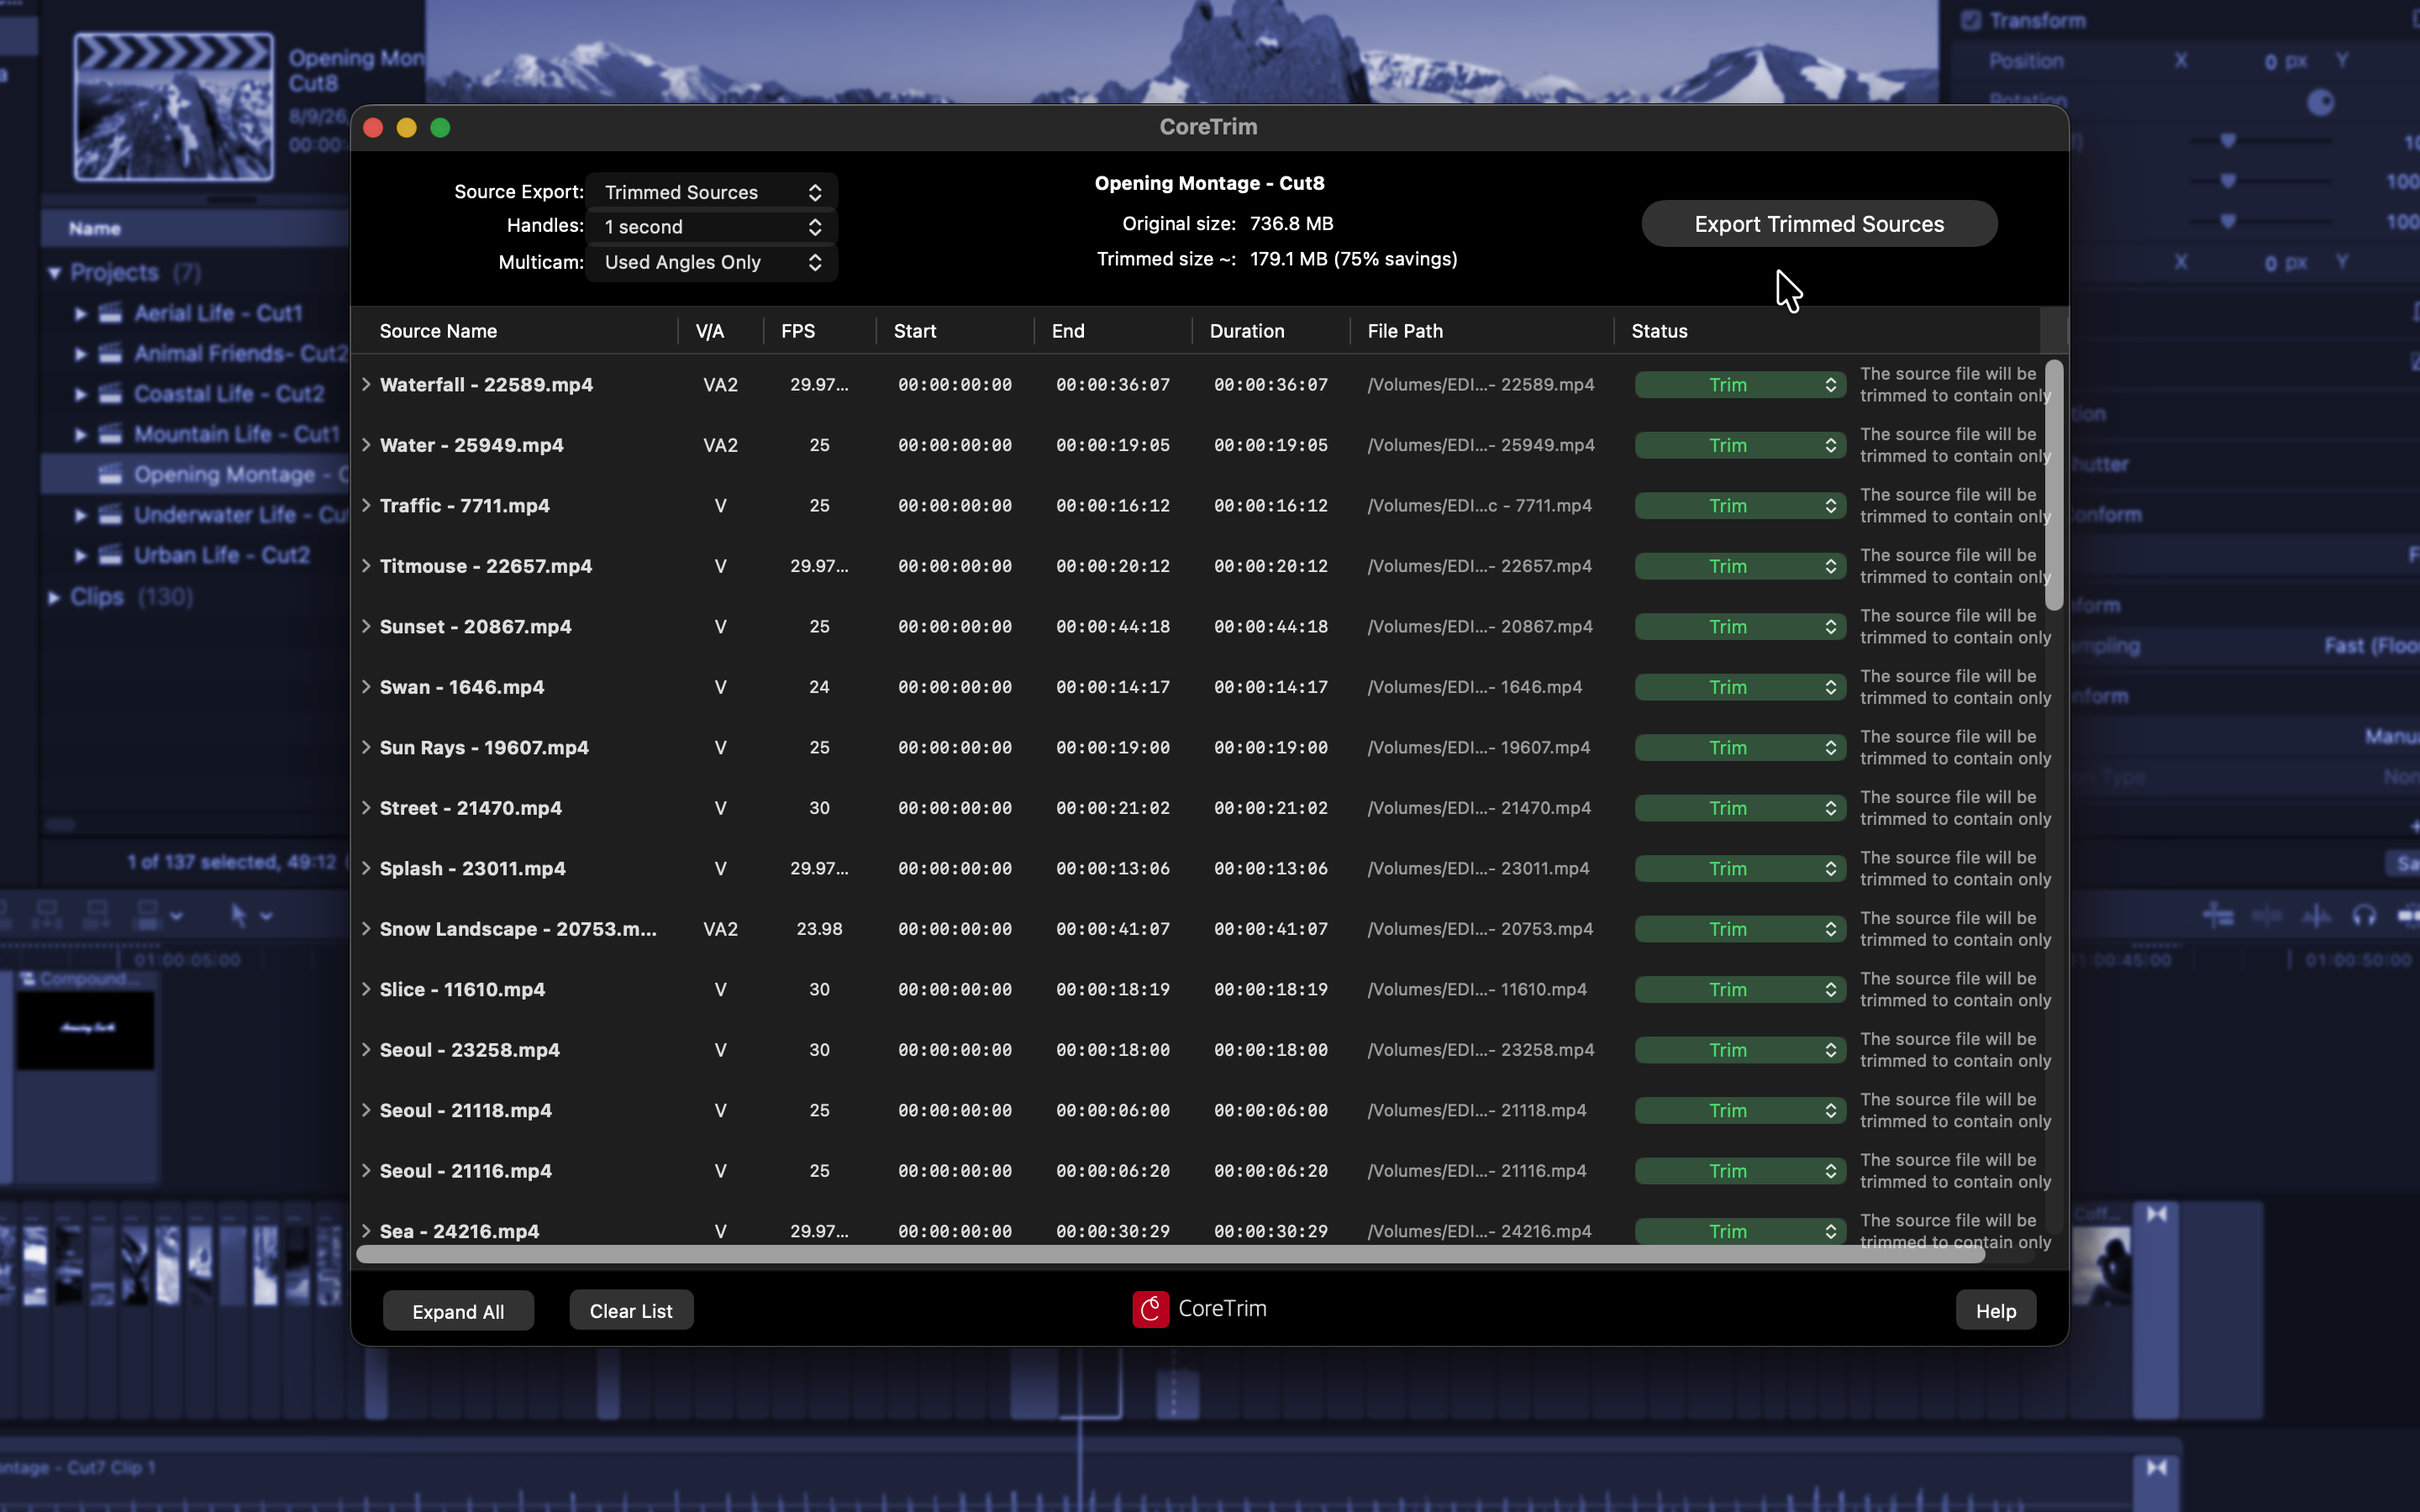This screenshot has width=2420, height=1512.
Task: Expand the Waterfall - 22589.mp4 row
Action: 366,385
